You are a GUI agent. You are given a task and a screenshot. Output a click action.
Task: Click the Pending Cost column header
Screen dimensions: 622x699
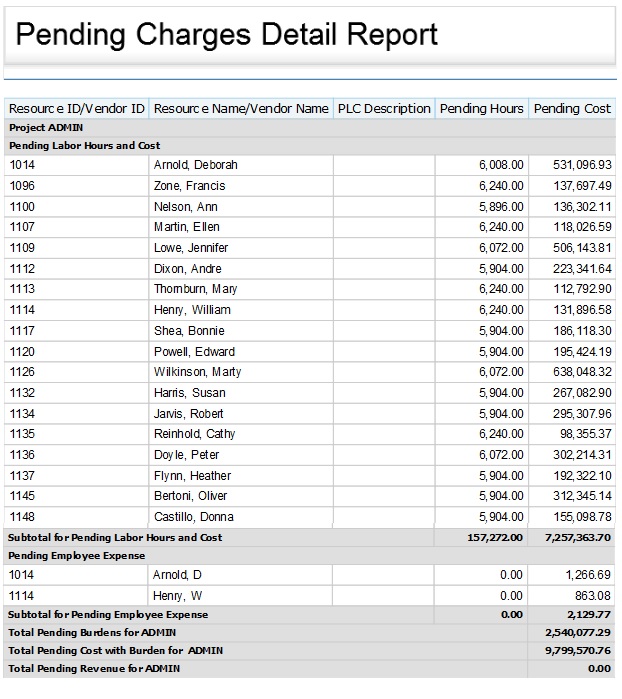coord(572,108)
